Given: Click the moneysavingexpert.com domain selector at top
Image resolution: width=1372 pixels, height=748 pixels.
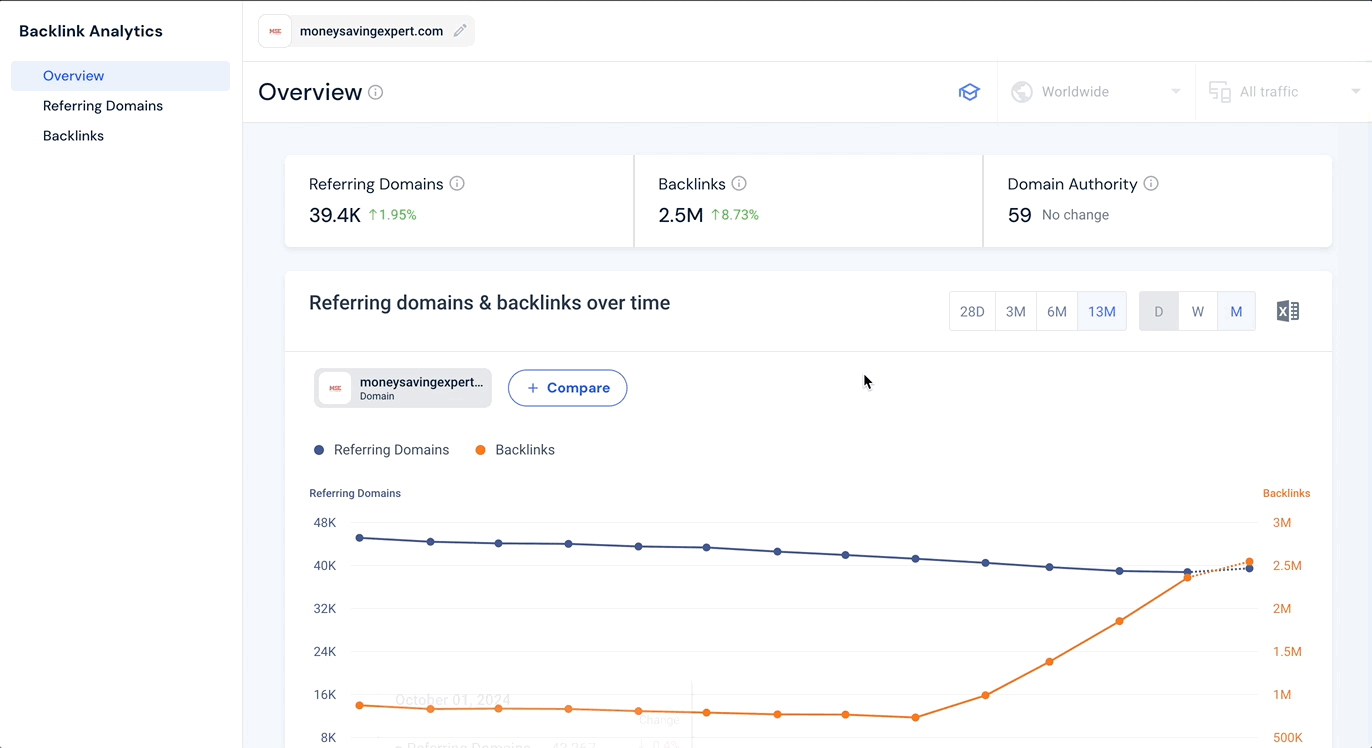Looking at the screenshot, I should pyautogui.click(x=366, y=31).
